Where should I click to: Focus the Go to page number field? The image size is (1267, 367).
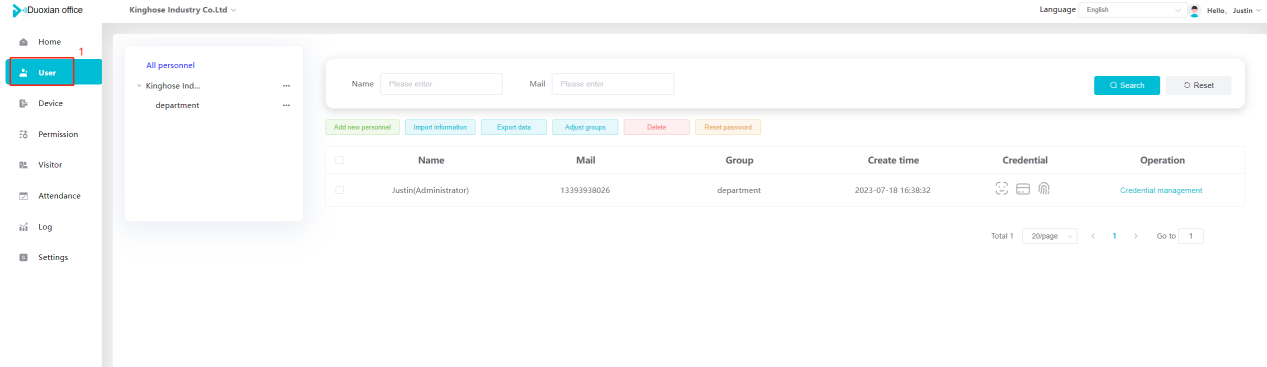coord(1191,236)
